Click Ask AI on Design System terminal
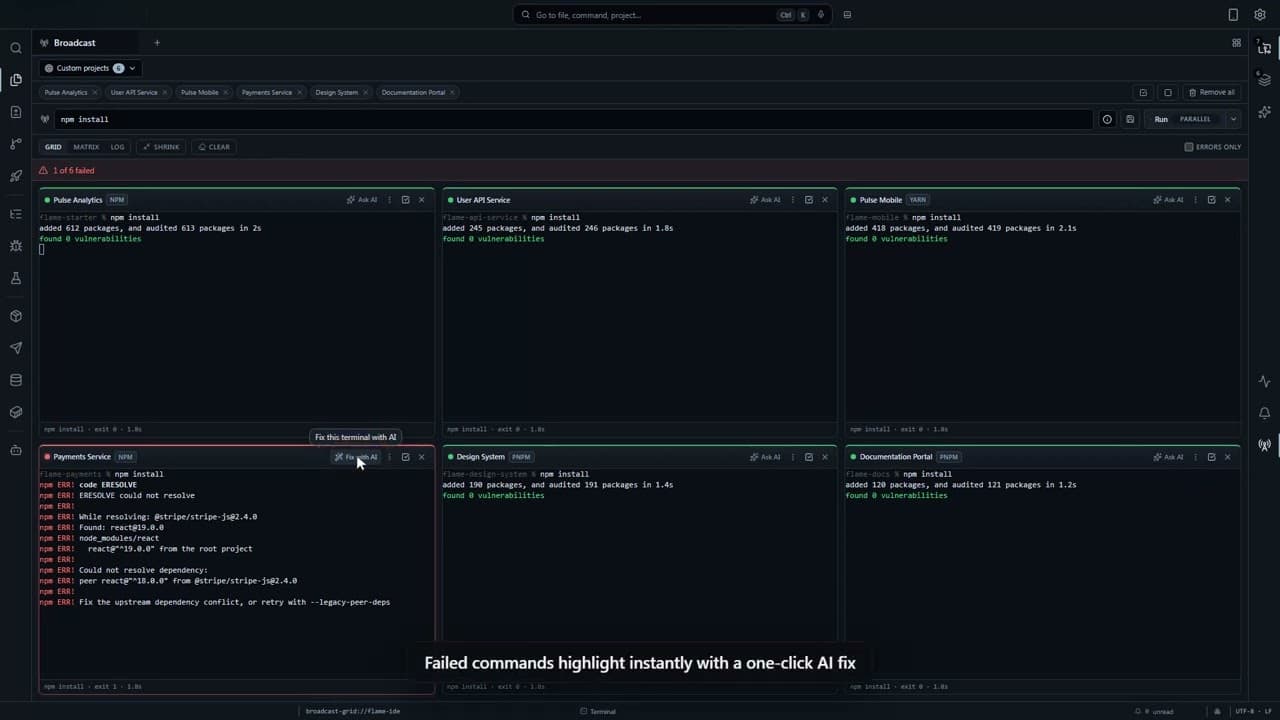This screenshot has width=1280, height=720. pyautogui.click(x=765, y=457)
